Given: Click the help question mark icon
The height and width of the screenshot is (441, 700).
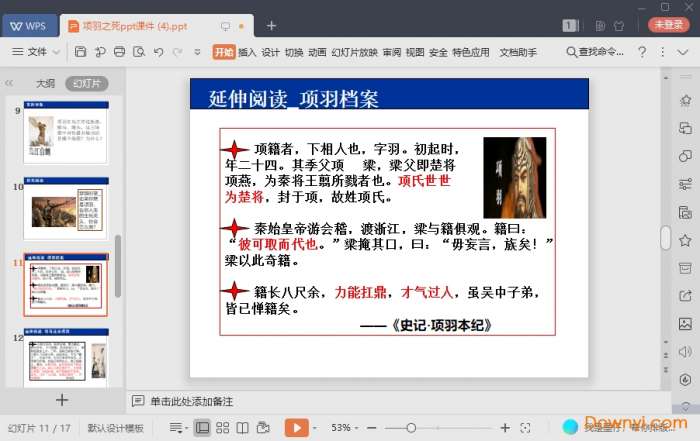Looking at the screenshot, I should [x=642, y=52].
